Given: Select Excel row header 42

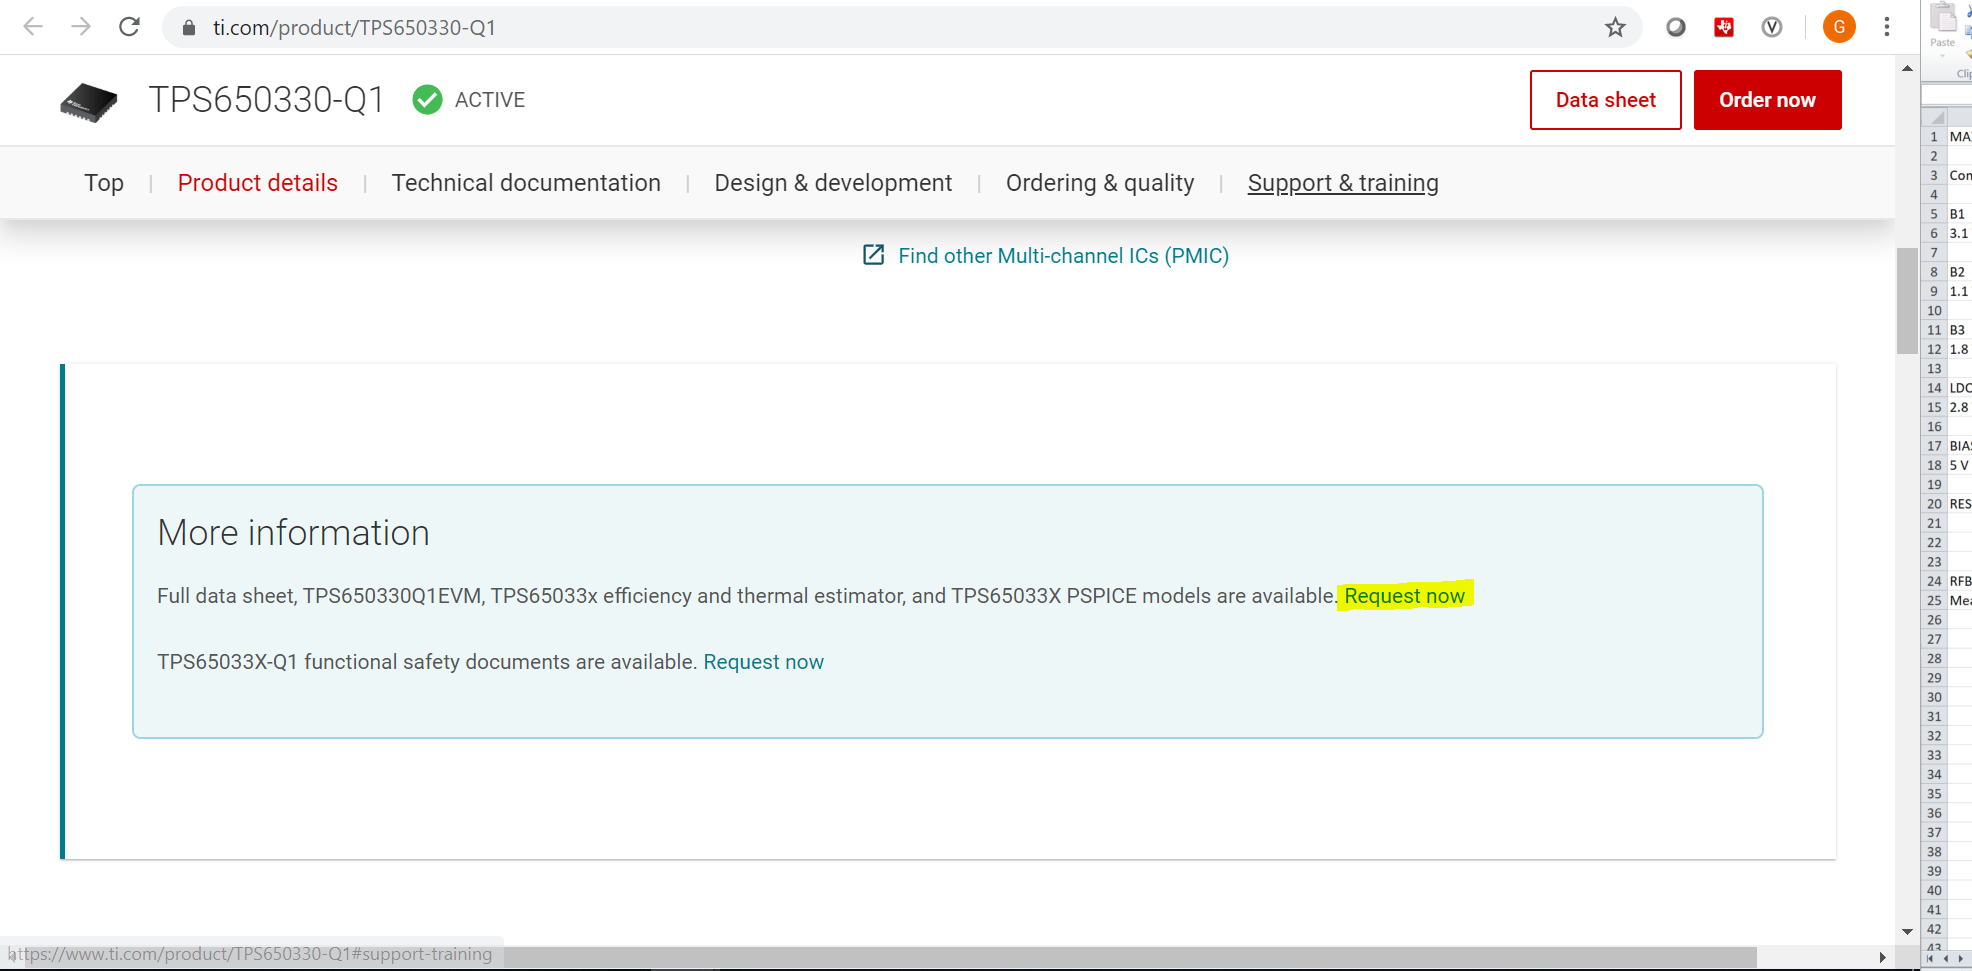Looking at the screenshot, I should coord(1934,929).
